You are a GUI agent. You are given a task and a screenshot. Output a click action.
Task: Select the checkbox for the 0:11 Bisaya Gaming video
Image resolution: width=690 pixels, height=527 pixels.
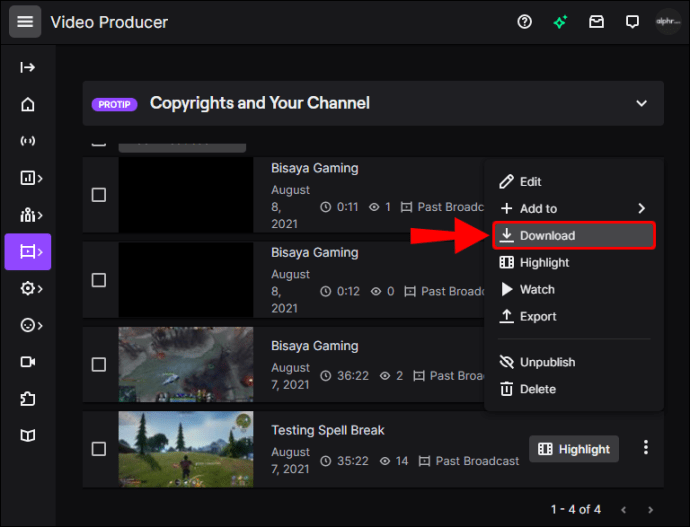pos(99,195)
